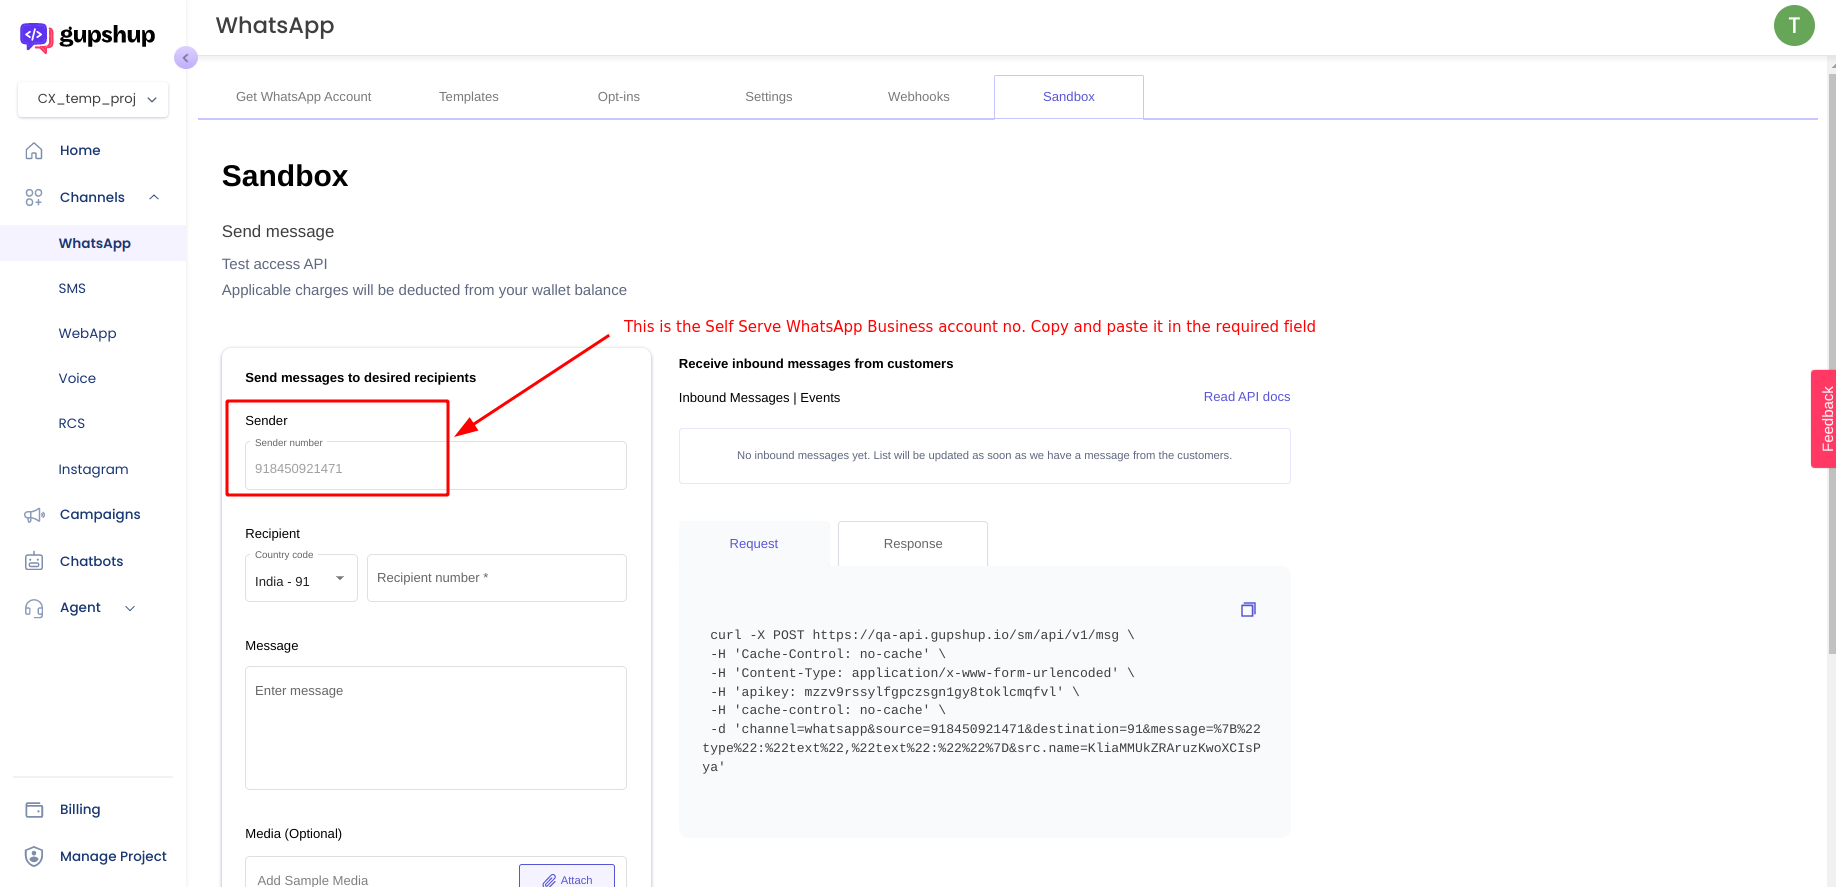Open the Read API docs link
The height and width of the screenshot is (887, 1836).
[1246, 397]
